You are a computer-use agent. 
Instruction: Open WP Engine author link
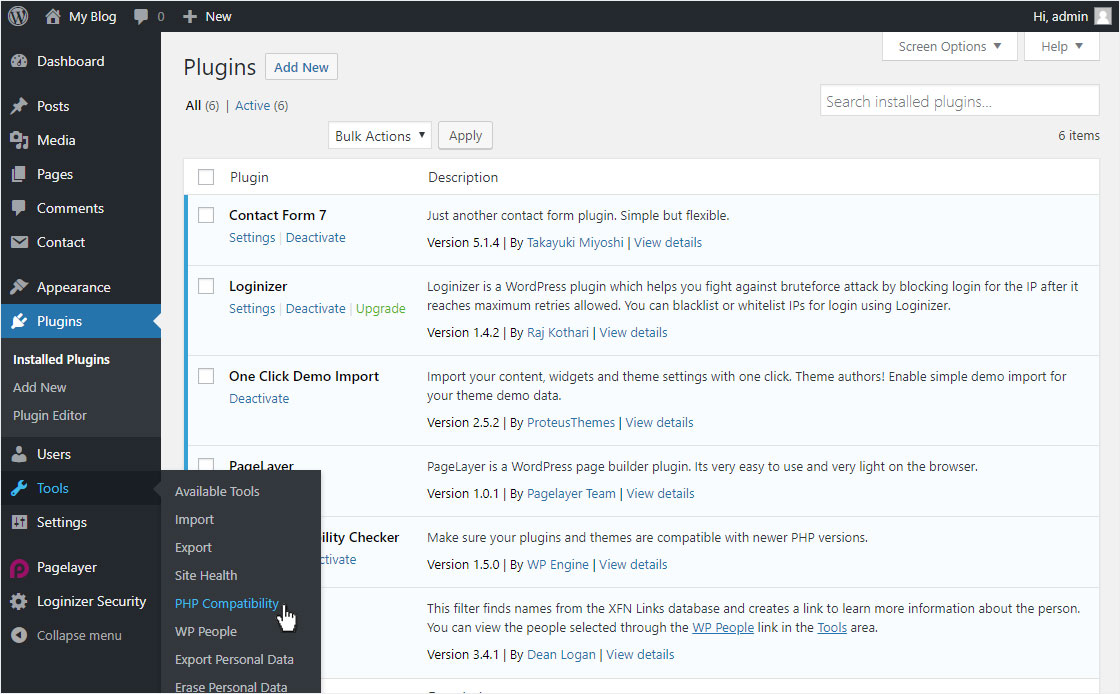(x=558, y=565)
